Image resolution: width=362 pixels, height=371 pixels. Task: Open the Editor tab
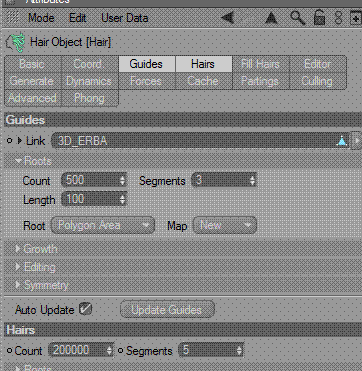point(318,64)
